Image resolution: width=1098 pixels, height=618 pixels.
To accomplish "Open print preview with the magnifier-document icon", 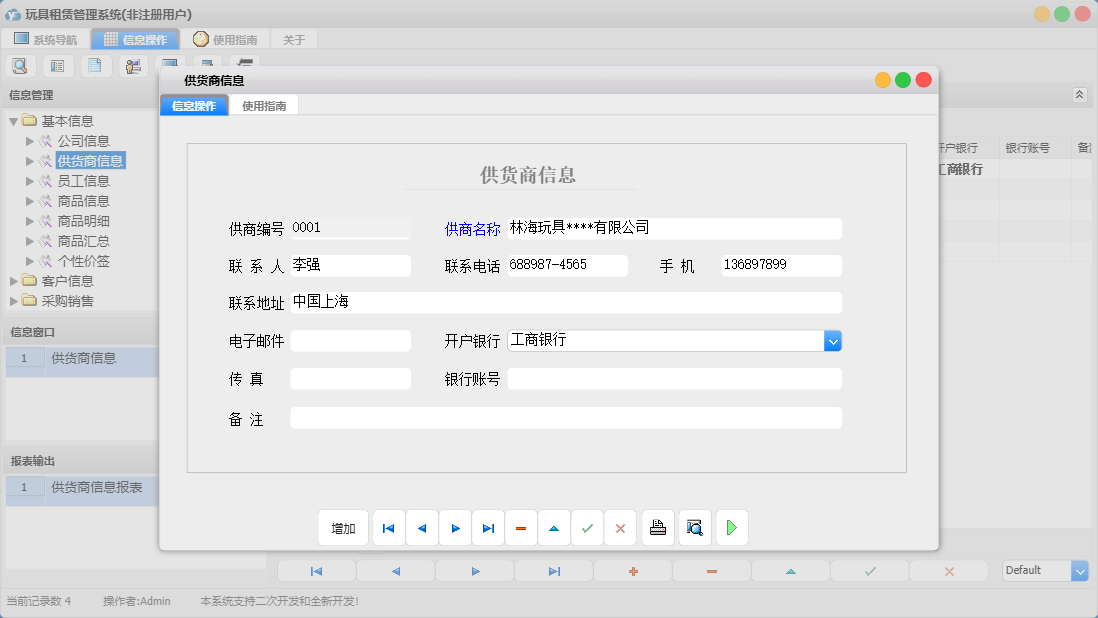I will pos(694,527).
